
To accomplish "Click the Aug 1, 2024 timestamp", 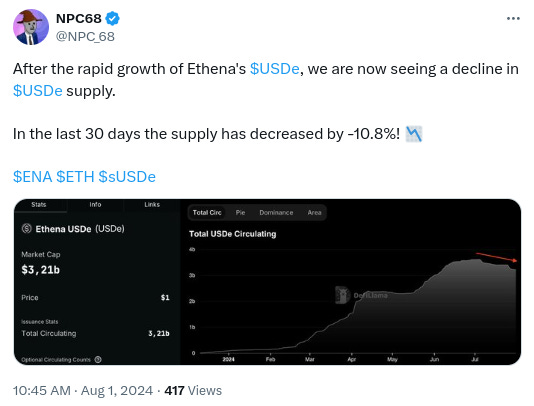I will pos(117,390).
